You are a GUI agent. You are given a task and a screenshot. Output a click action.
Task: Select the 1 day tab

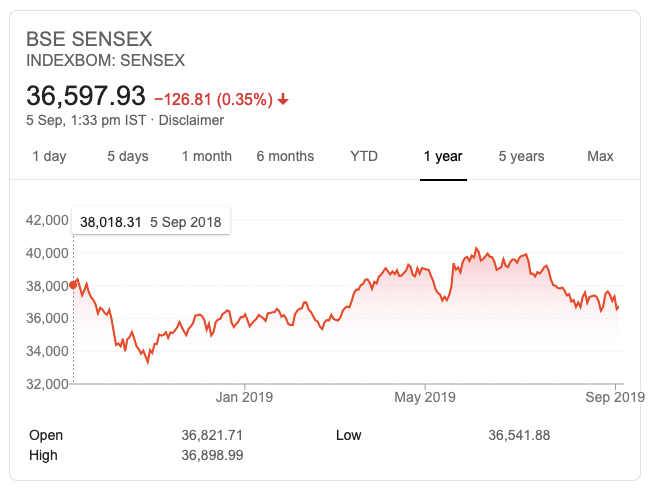coord(49,156)
